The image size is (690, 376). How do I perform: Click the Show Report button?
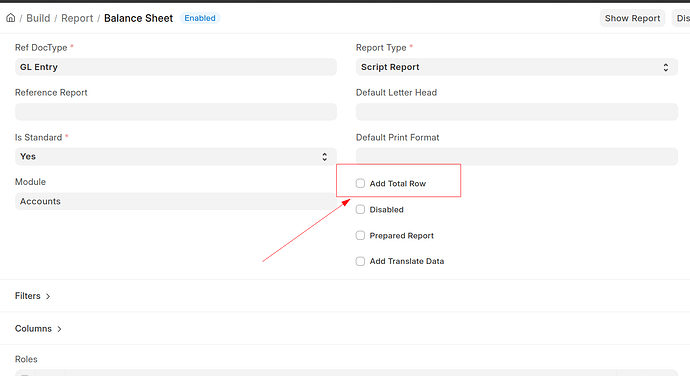click(x=632, y=18)
